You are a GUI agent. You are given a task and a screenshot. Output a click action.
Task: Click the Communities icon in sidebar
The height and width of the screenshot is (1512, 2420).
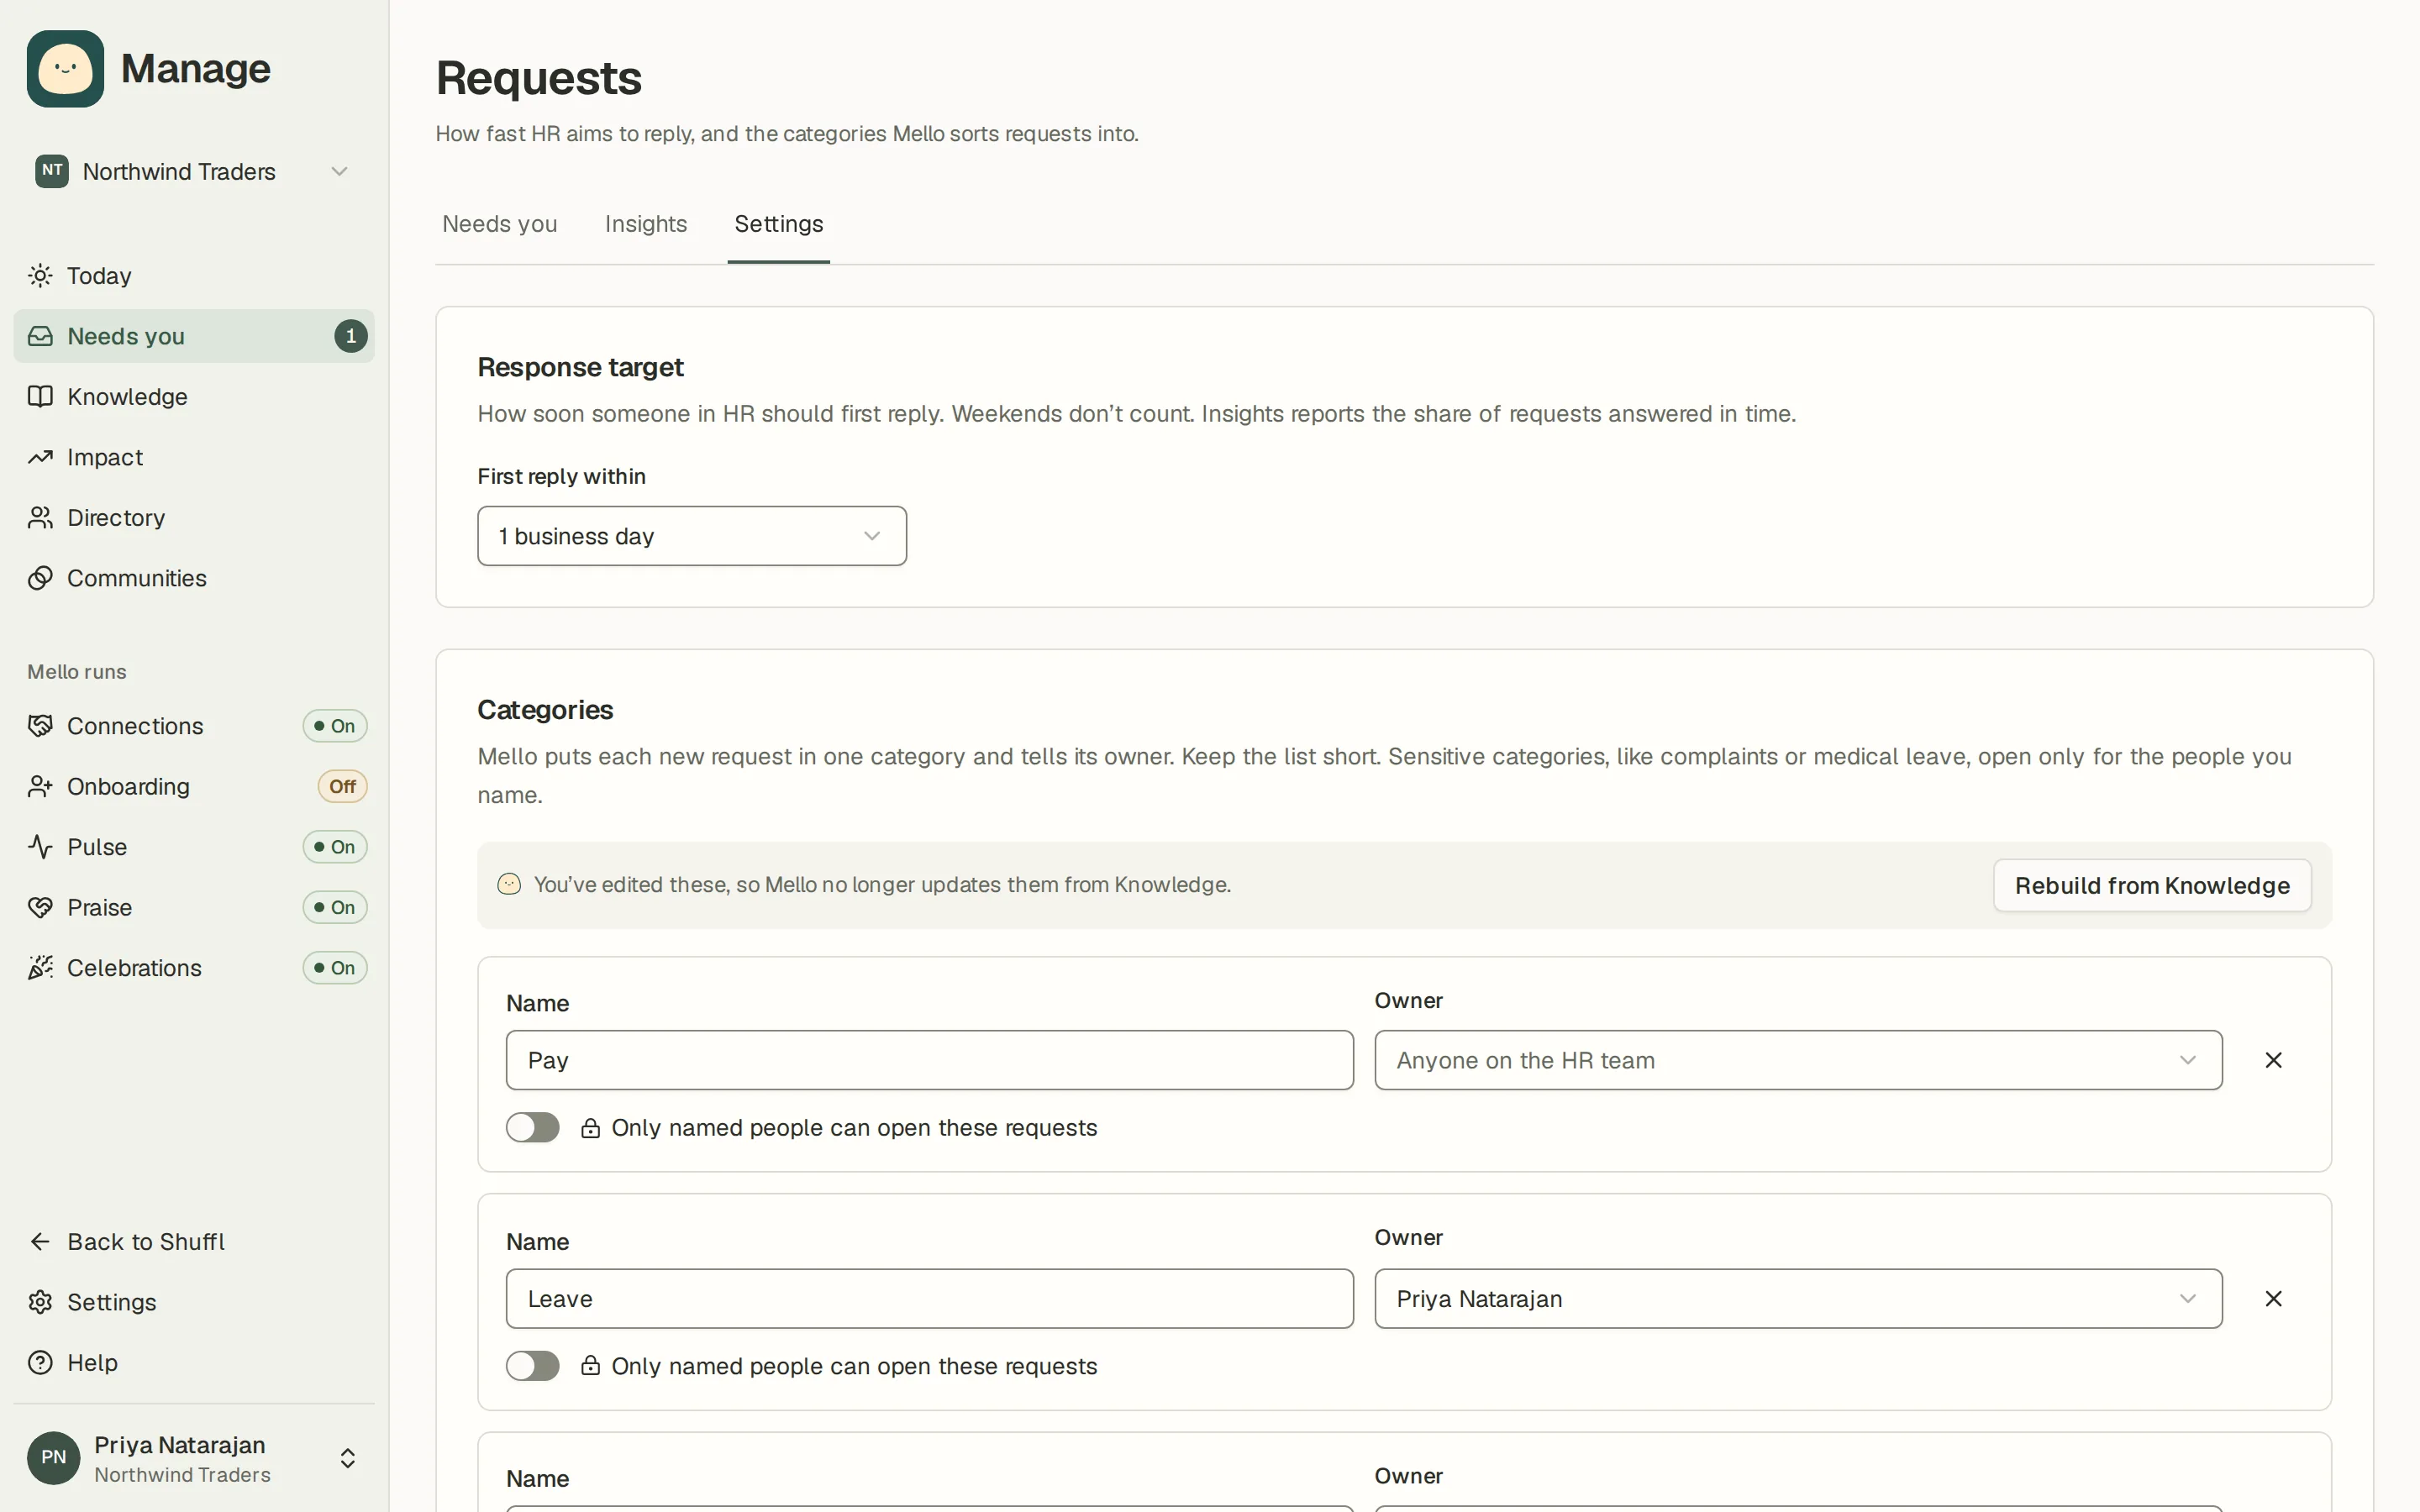click(40, 578)
